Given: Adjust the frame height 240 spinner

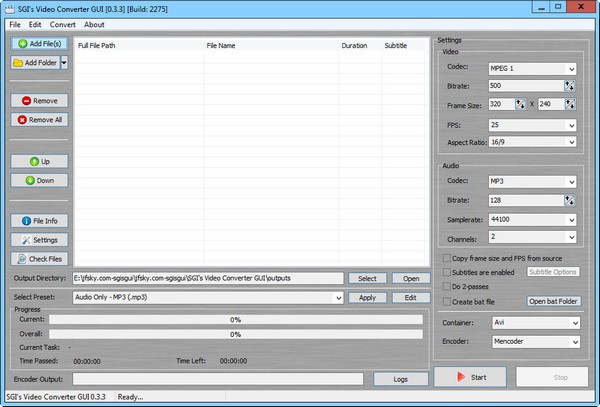Looking at the screenshot, I should pyautogui.click(x=570, y=104).
